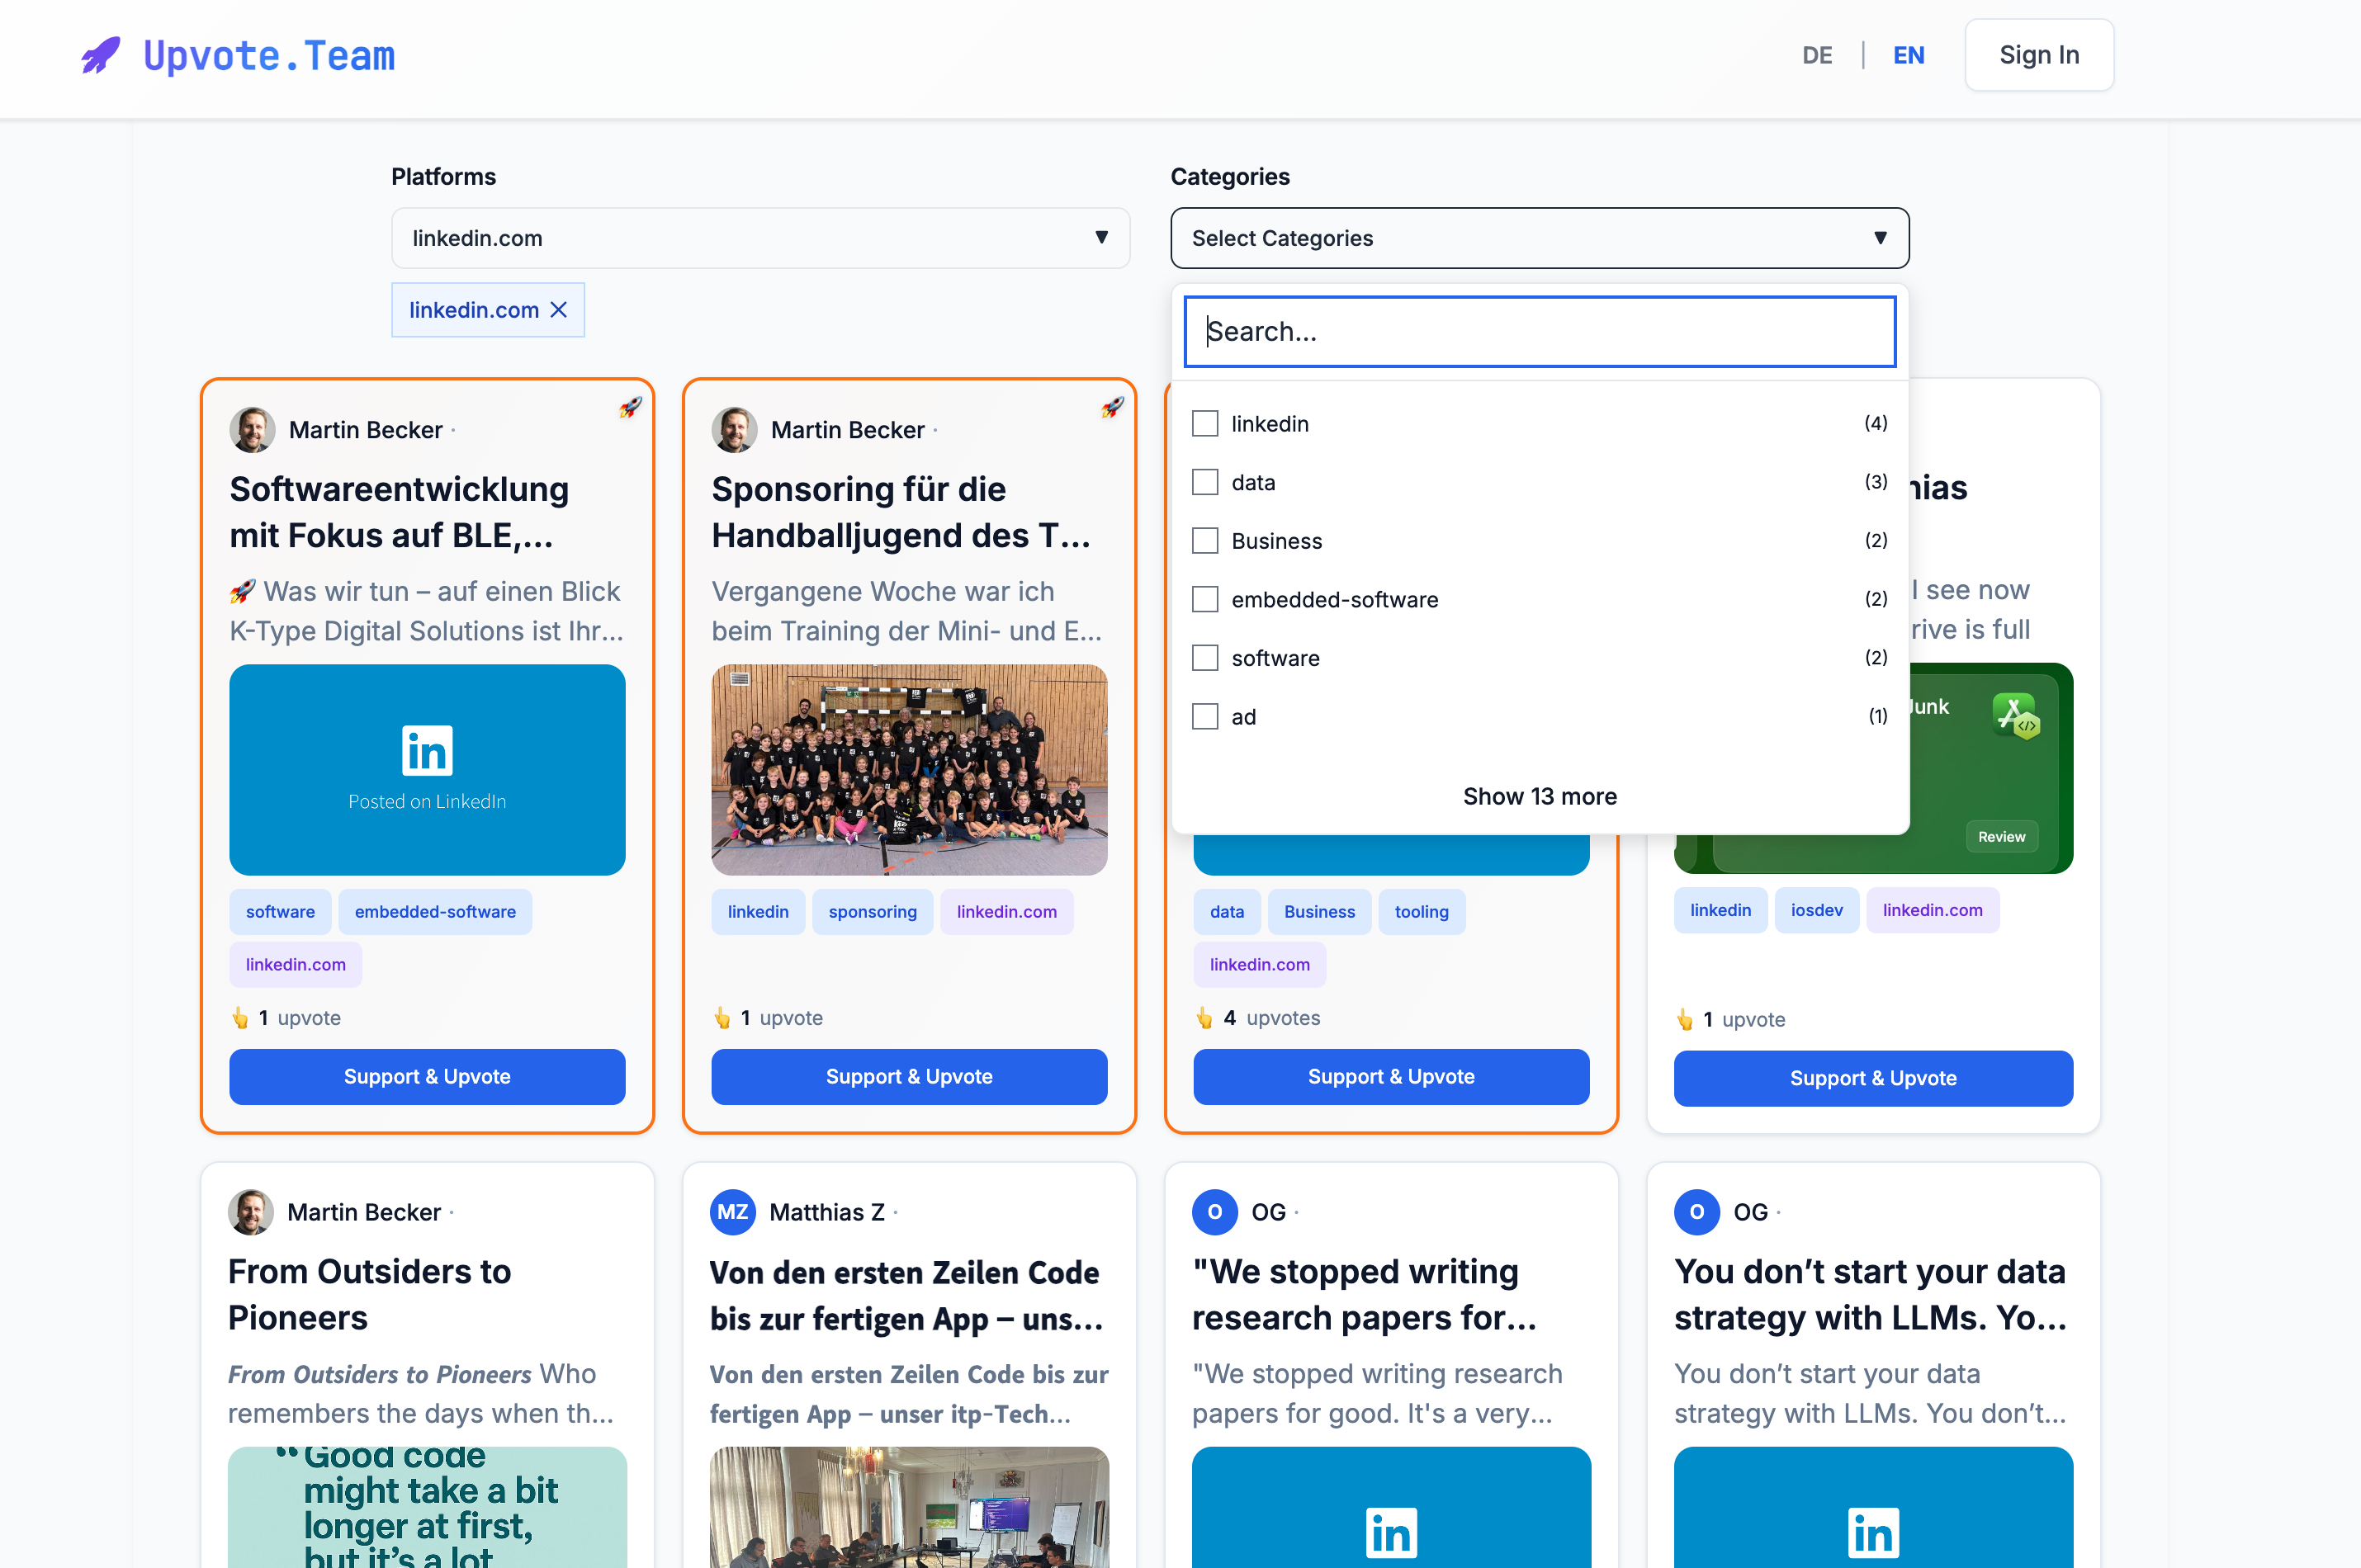Click rocket boost icon on Sponsoring card
The width and height of the screenshot is (2361, 1568).
pos(1112,407)
